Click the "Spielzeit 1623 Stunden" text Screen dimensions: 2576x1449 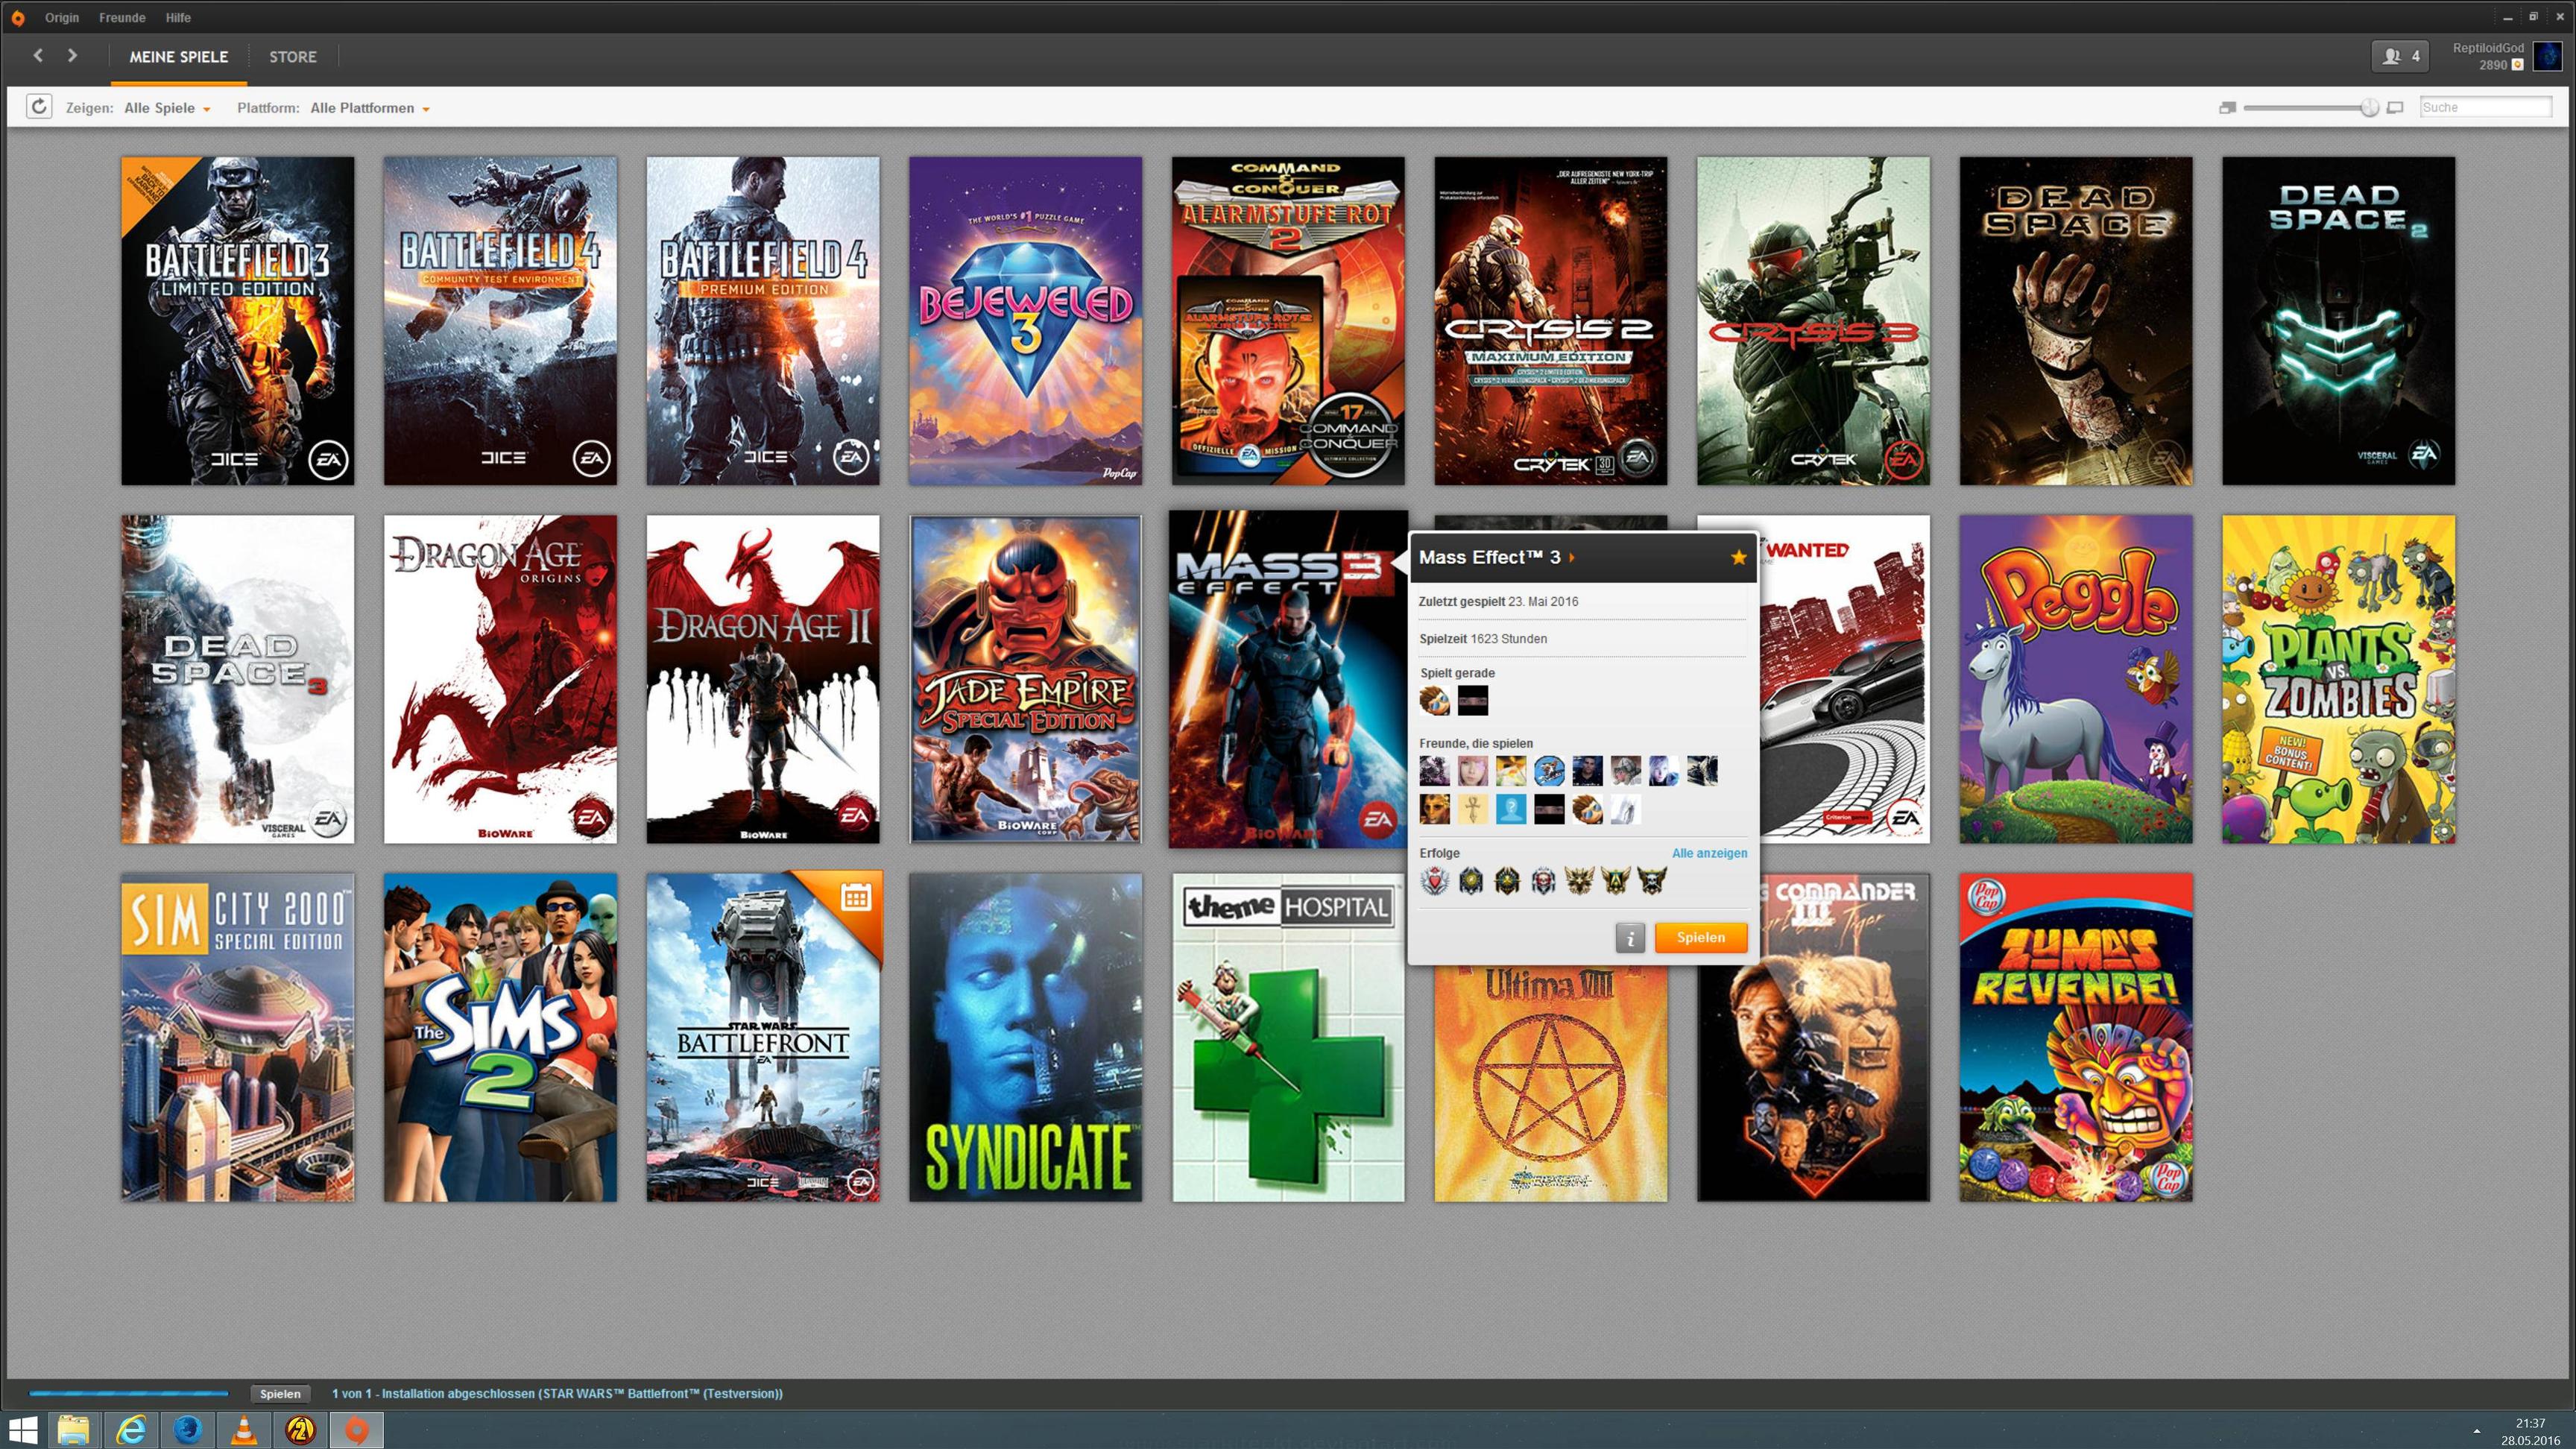(1483, 639)
